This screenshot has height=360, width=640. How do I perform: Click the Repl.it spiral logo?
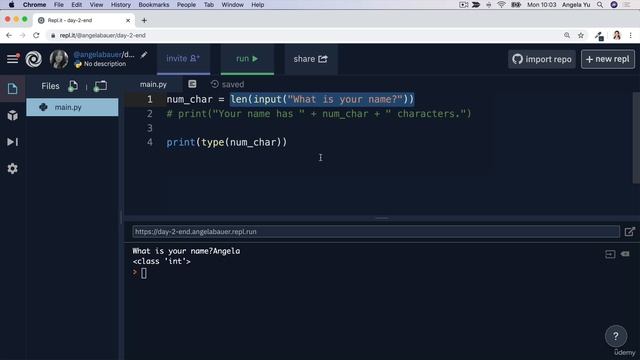pyautogui.click(x=33, y=59)
